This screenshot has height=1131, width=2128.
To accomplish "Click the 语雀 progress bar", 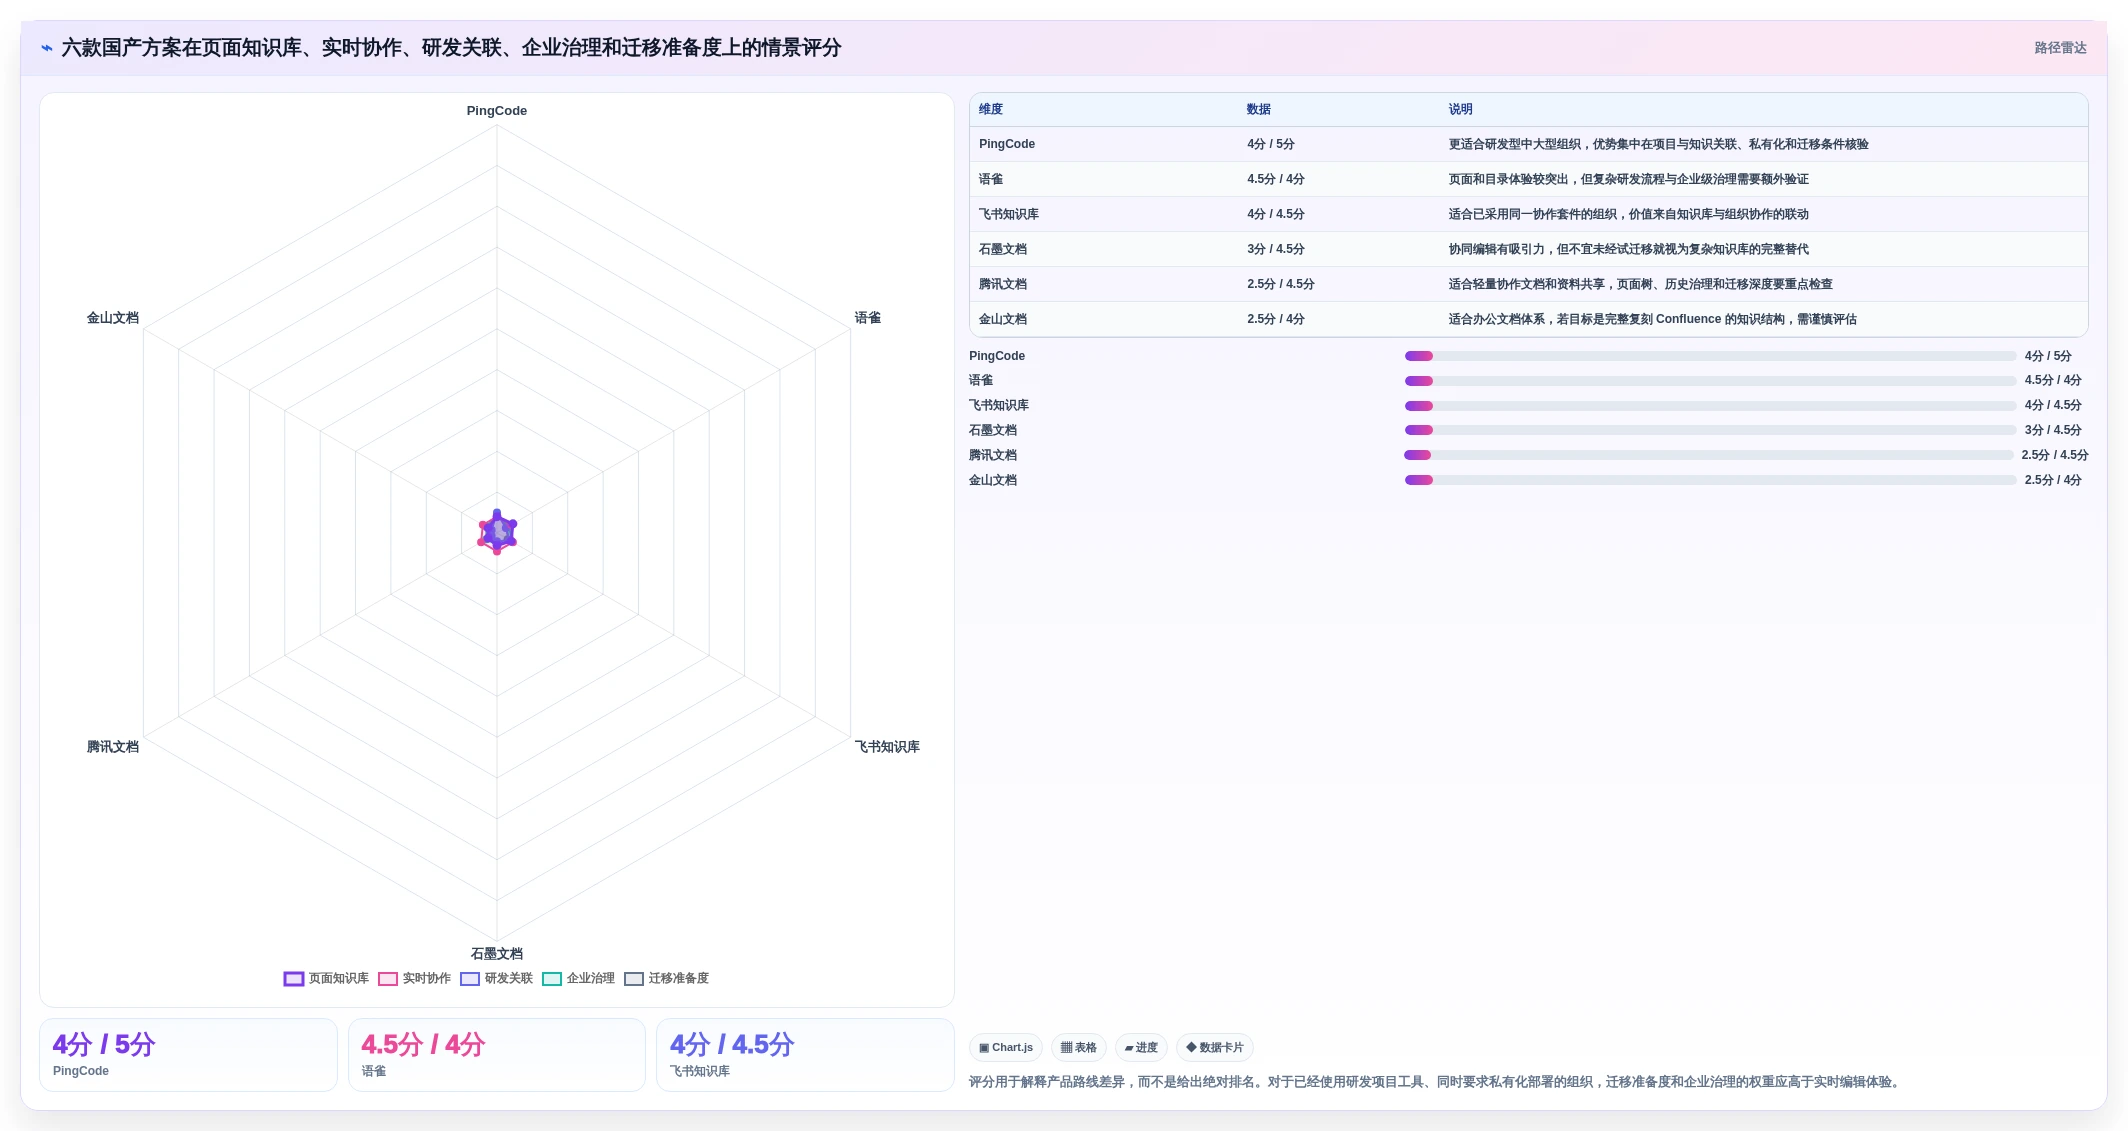I will click(1710, 381).
